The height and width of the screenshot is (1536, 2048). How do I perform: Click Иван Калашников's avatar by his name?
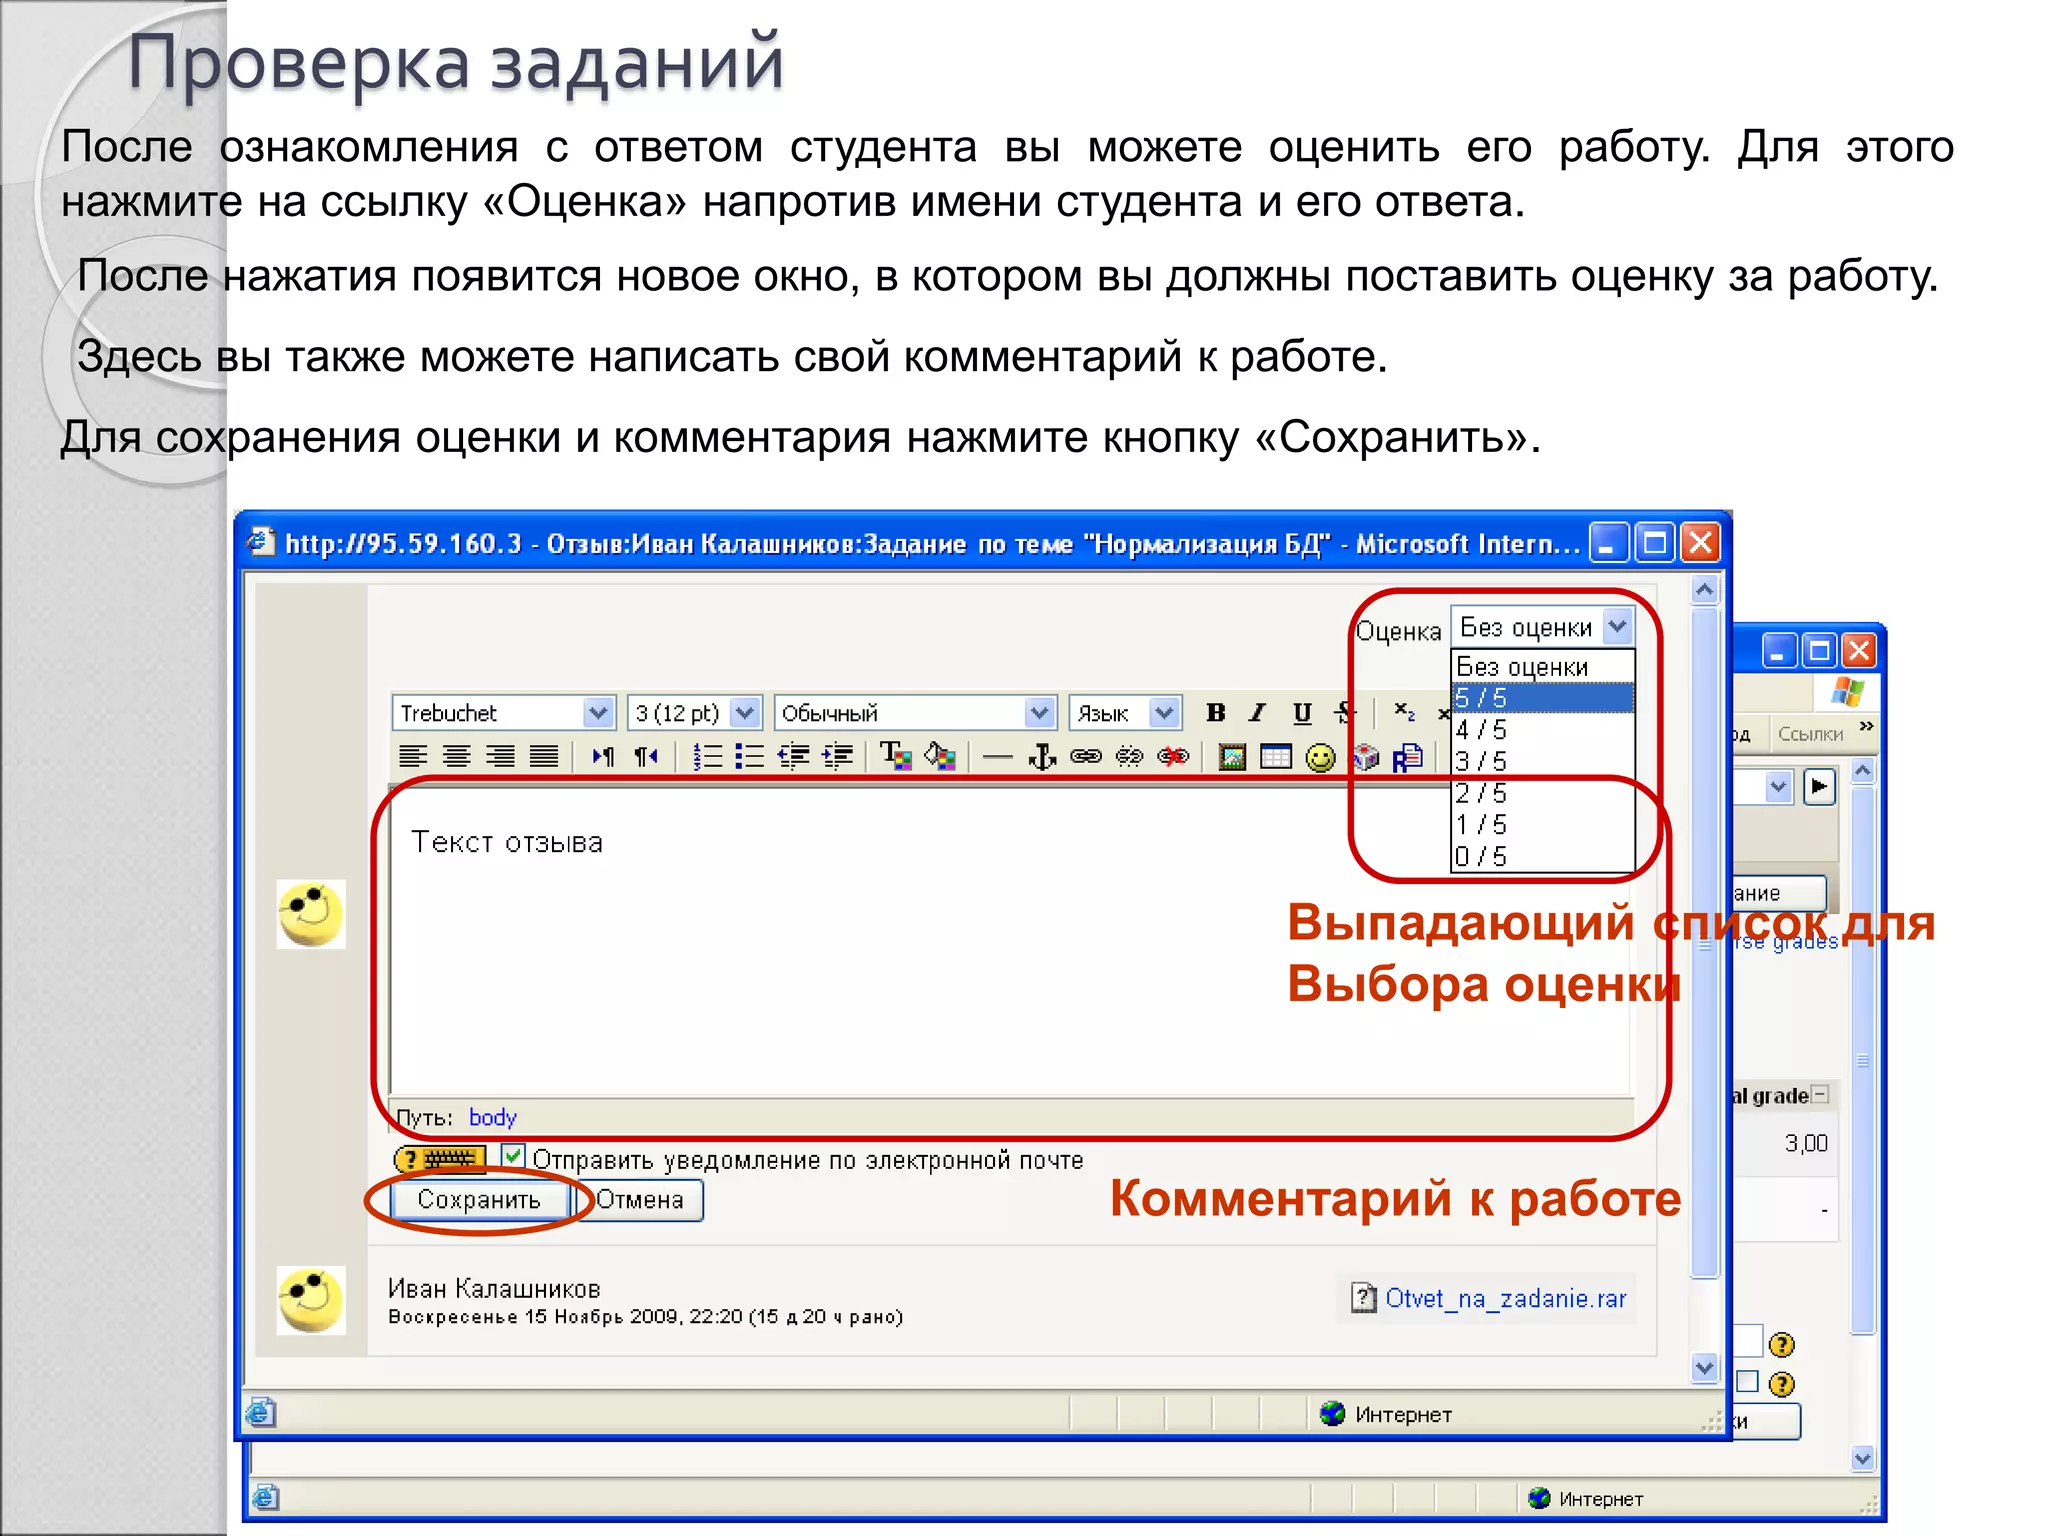311,1300
